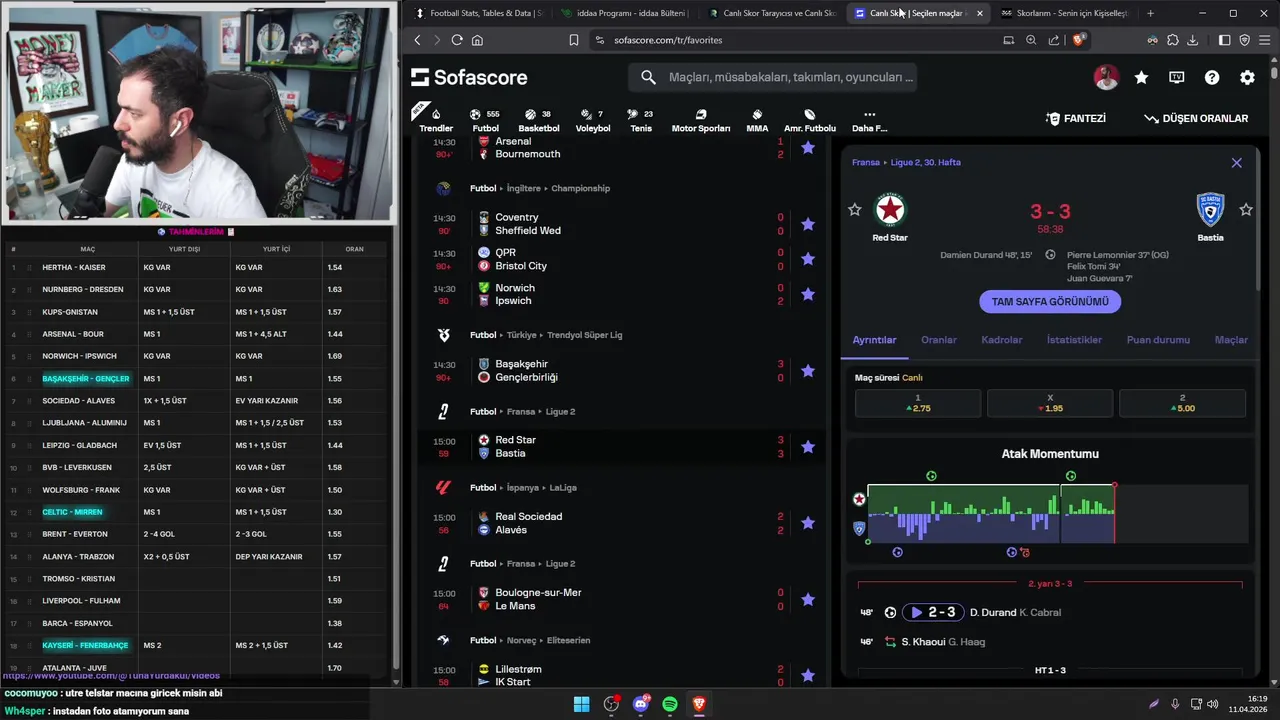Viewport: 1280px width, 720px height.
Task: Select draw odds 1.95
Action: click(1050, 403)
